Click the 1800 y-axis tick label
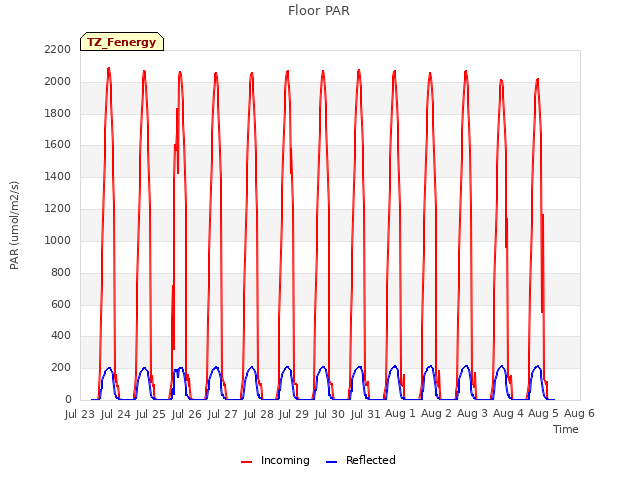This screenshot has width=640, height=480. pyautogui.click(x=58, y=113)
